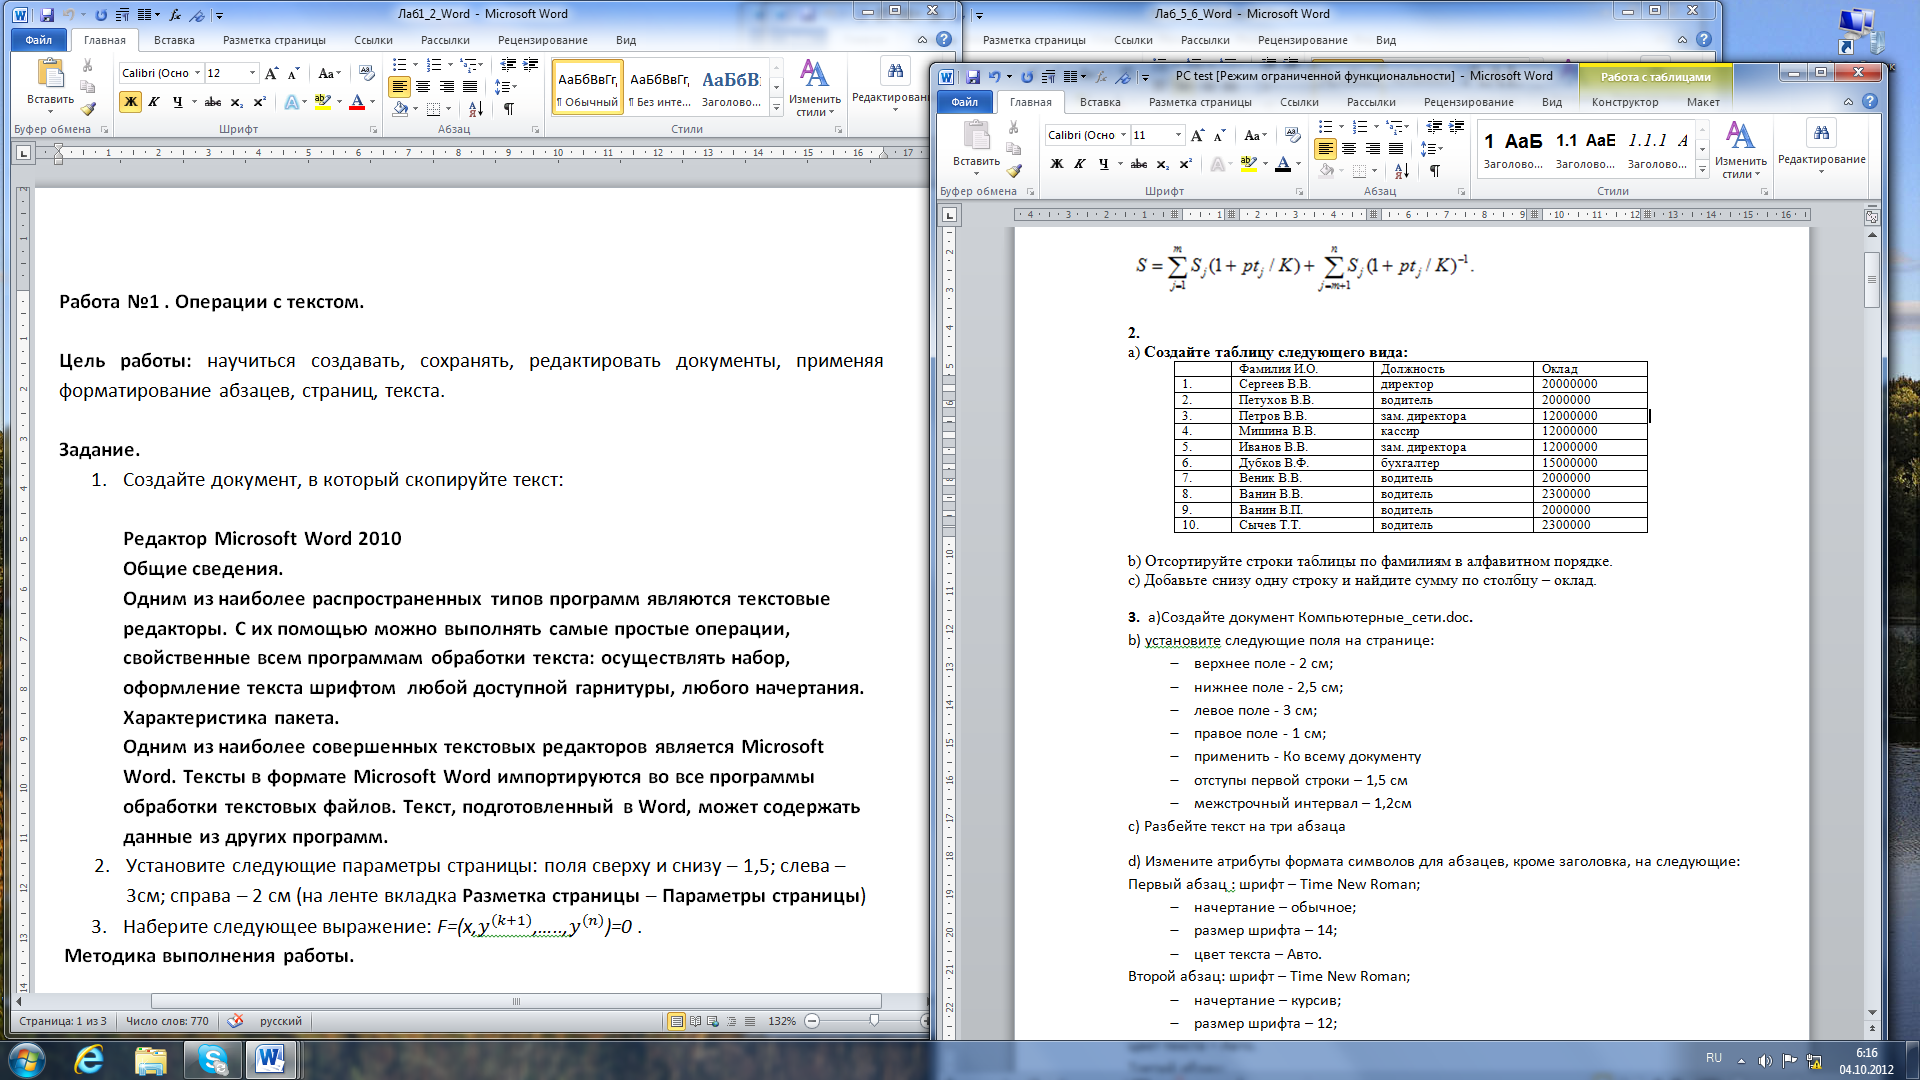Open font name dropdown in PC test window
Image resolution: width=1920 pixels, height=1080 pixels.
(1123, 135)
